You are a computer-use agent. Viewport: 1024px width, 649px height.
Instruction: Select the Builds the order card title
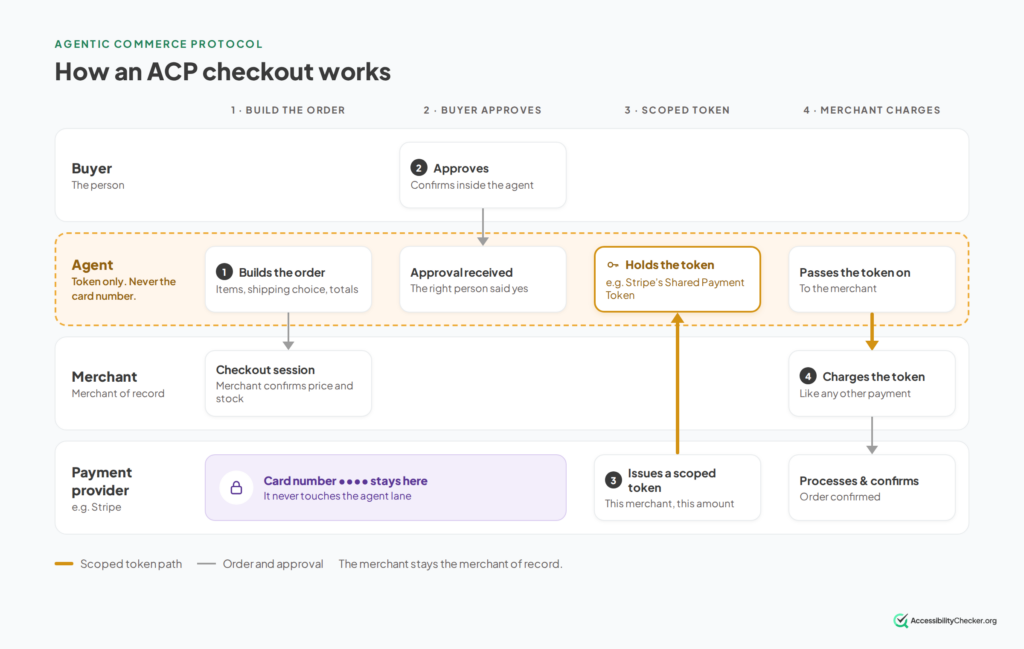[282, 273]
